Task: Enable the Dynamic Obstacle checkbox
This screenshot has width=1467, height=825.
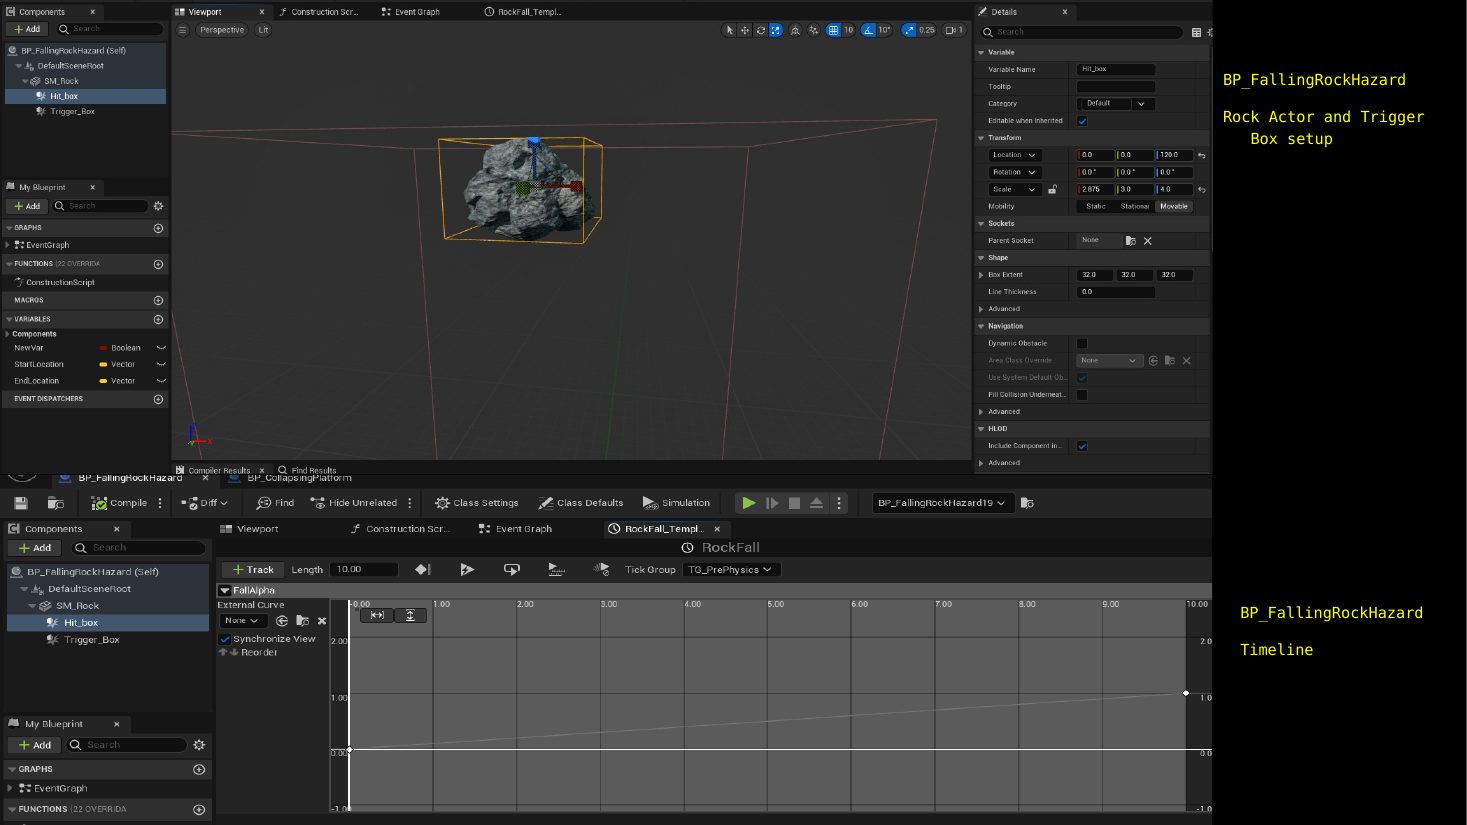Action: coord(1082,343)
